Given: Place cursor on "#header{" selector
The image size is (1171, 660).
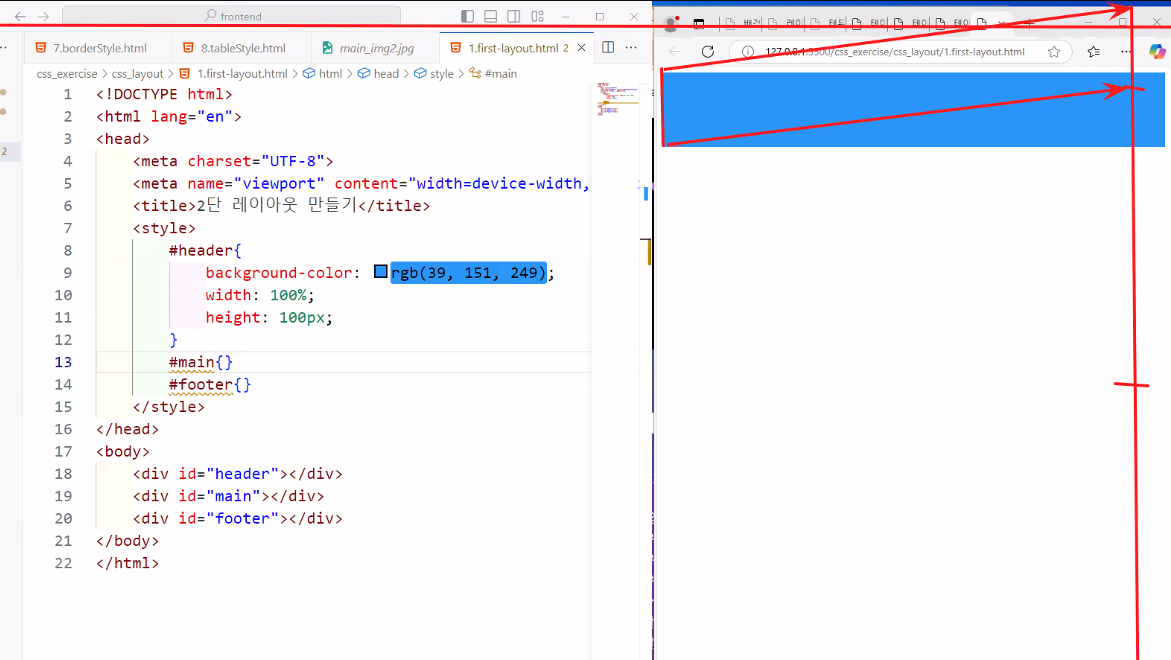Looking at the screenshot, I should (x=205, y=250).
